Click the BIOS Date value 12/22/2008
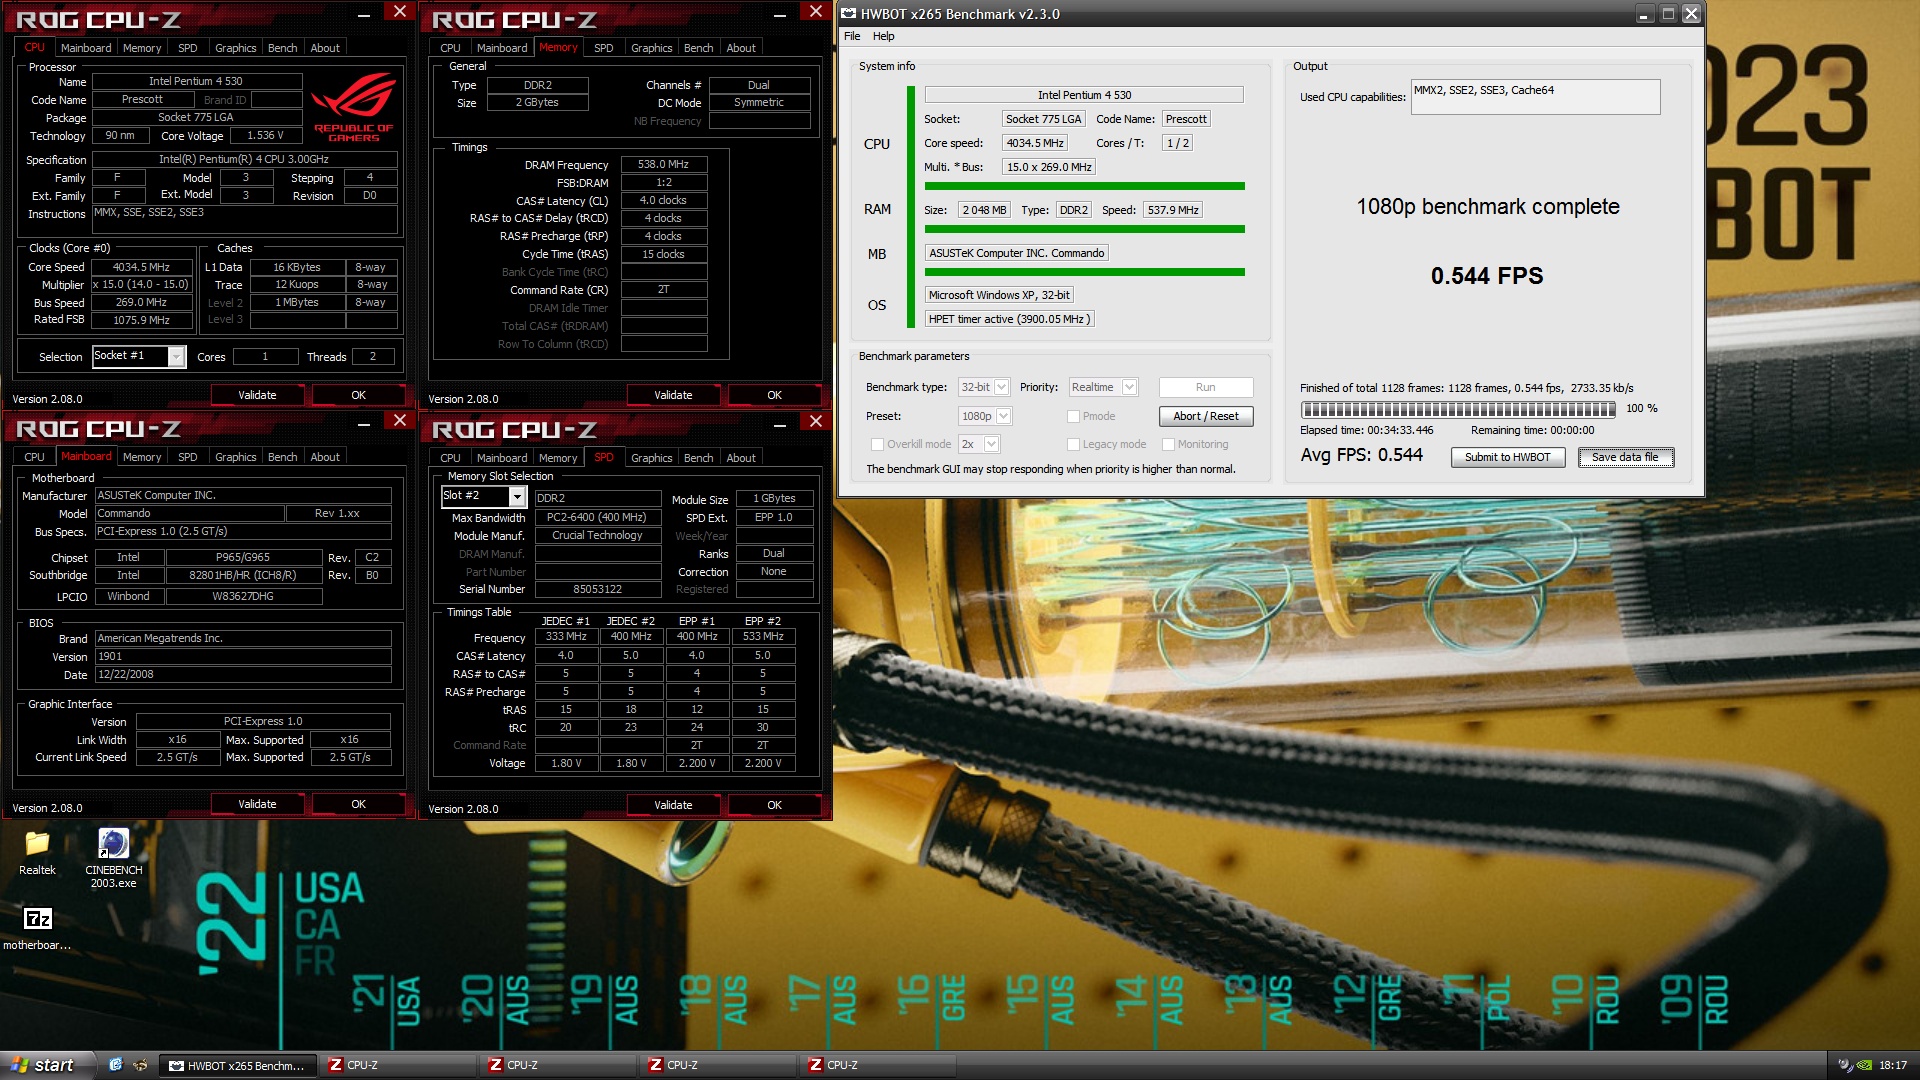The image size is (1920, 1080). tap(243, 674)
